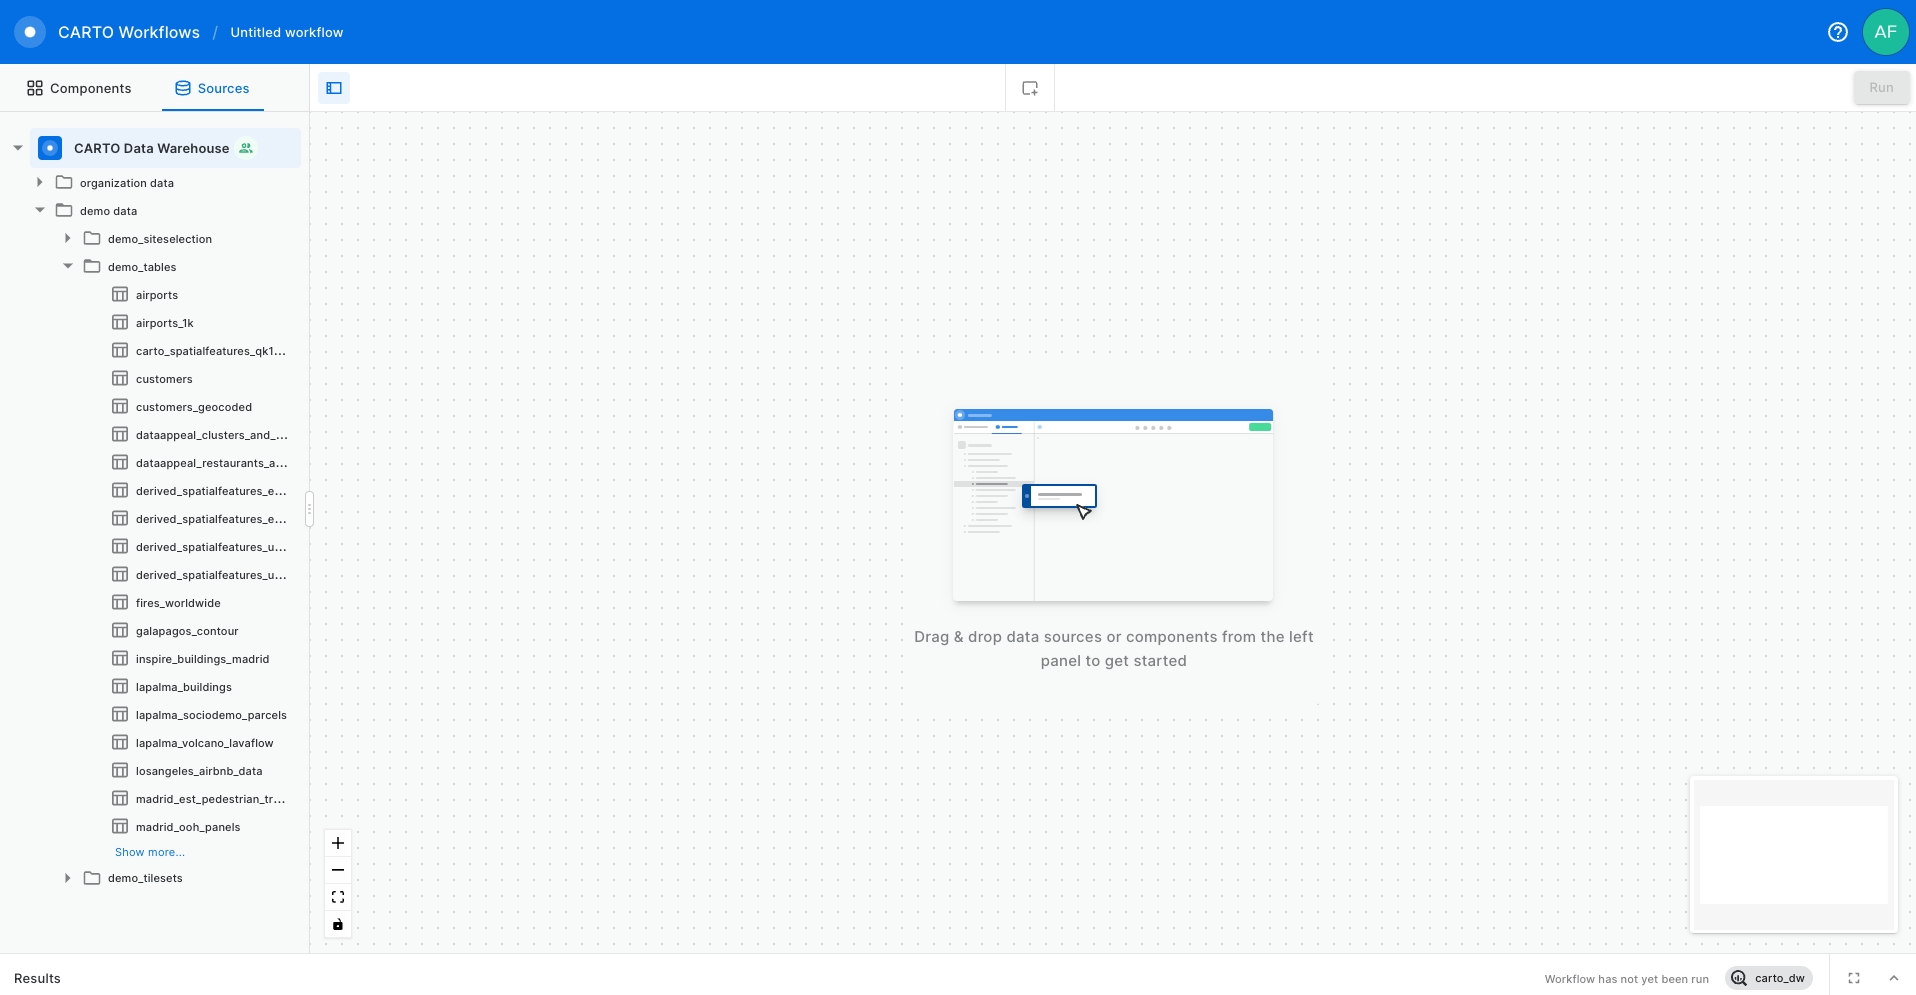Click CARTO Data Warehouse connection icon

50,148
